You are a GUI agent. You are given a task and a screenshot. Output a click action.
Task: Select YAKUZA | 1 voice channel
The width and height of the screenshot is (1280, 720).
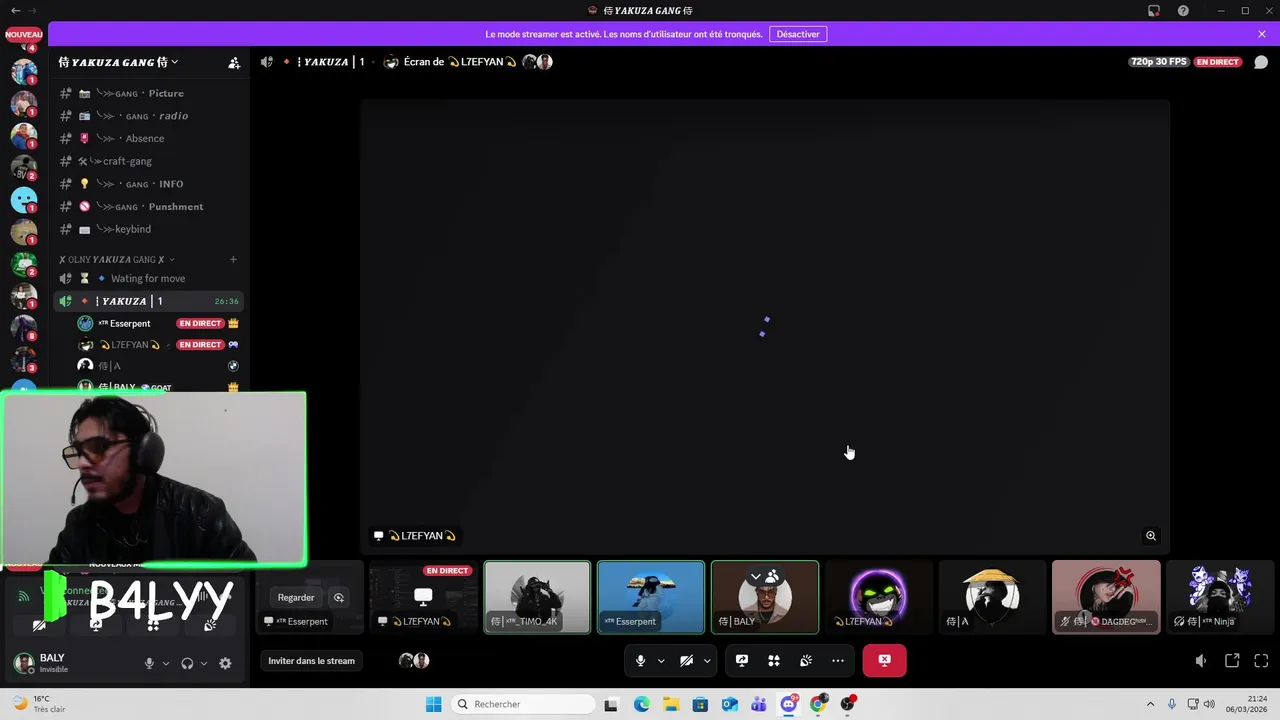(148, 301)
